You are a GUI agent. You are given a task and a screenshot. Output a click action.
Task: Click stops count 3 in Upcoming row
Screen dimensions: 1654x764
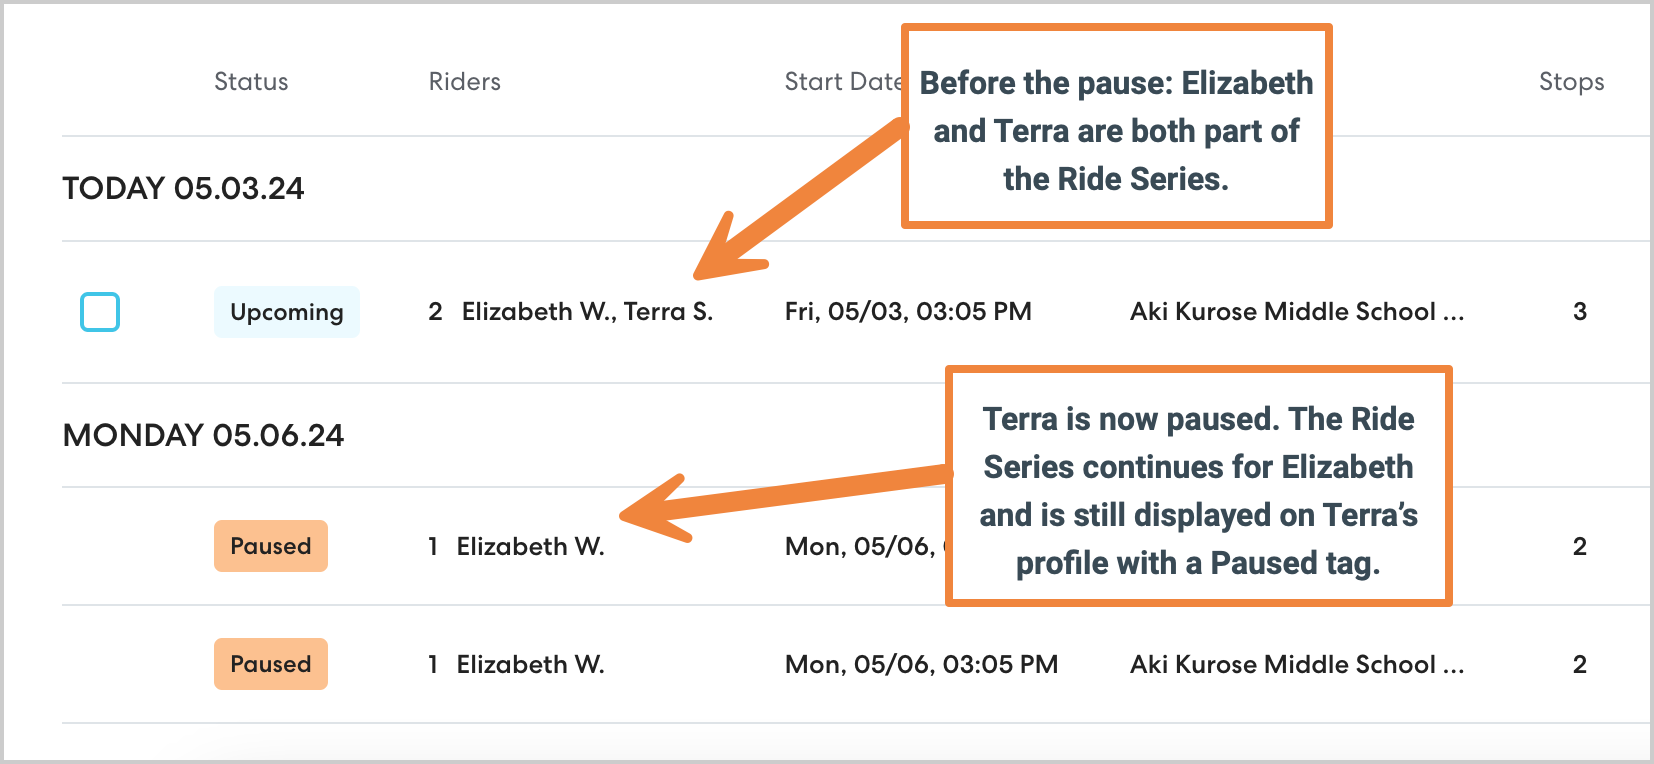click(x=1580, y=312)
